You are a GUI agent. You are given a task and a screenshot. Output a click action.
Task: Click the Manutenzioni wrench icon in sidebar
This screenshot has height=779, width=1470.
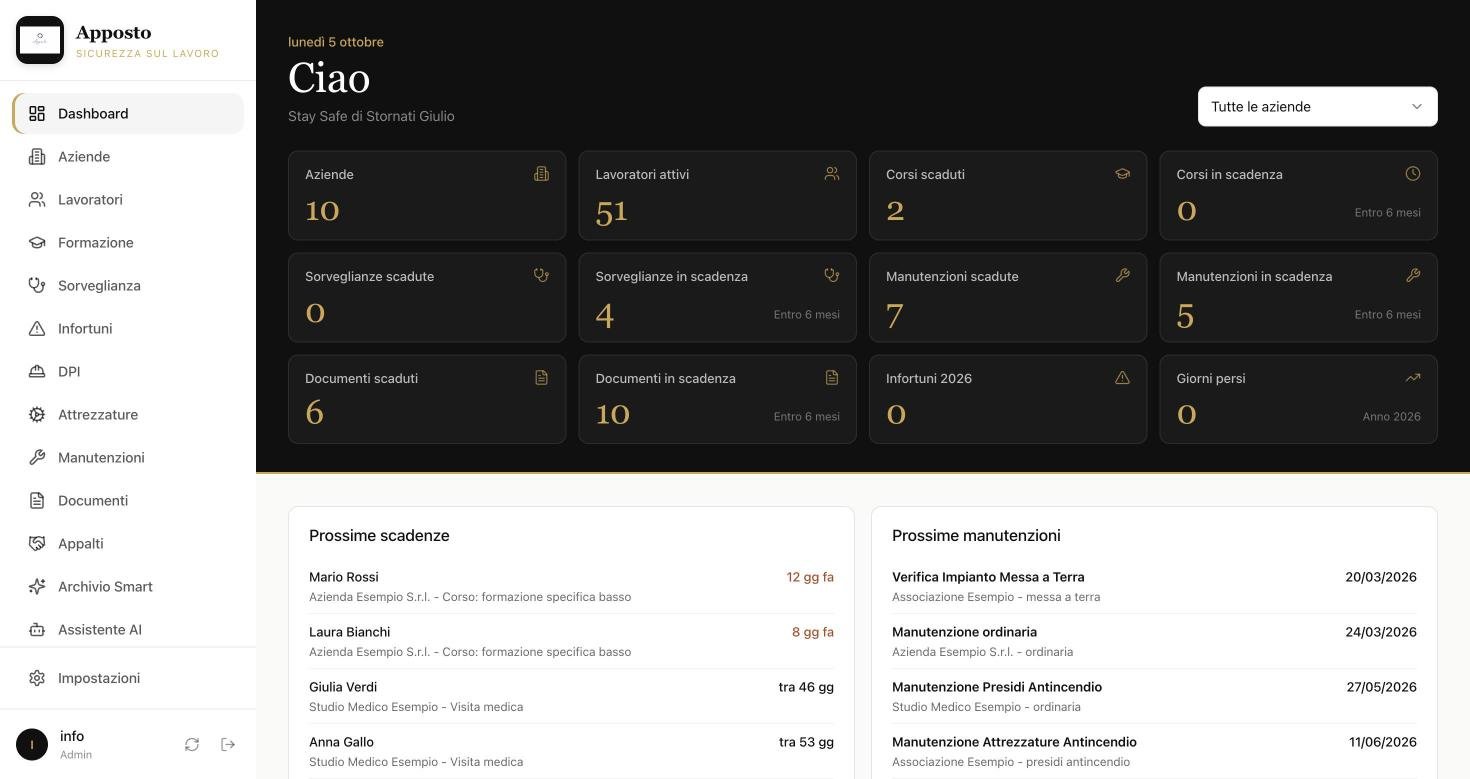[x=37, y=458]
